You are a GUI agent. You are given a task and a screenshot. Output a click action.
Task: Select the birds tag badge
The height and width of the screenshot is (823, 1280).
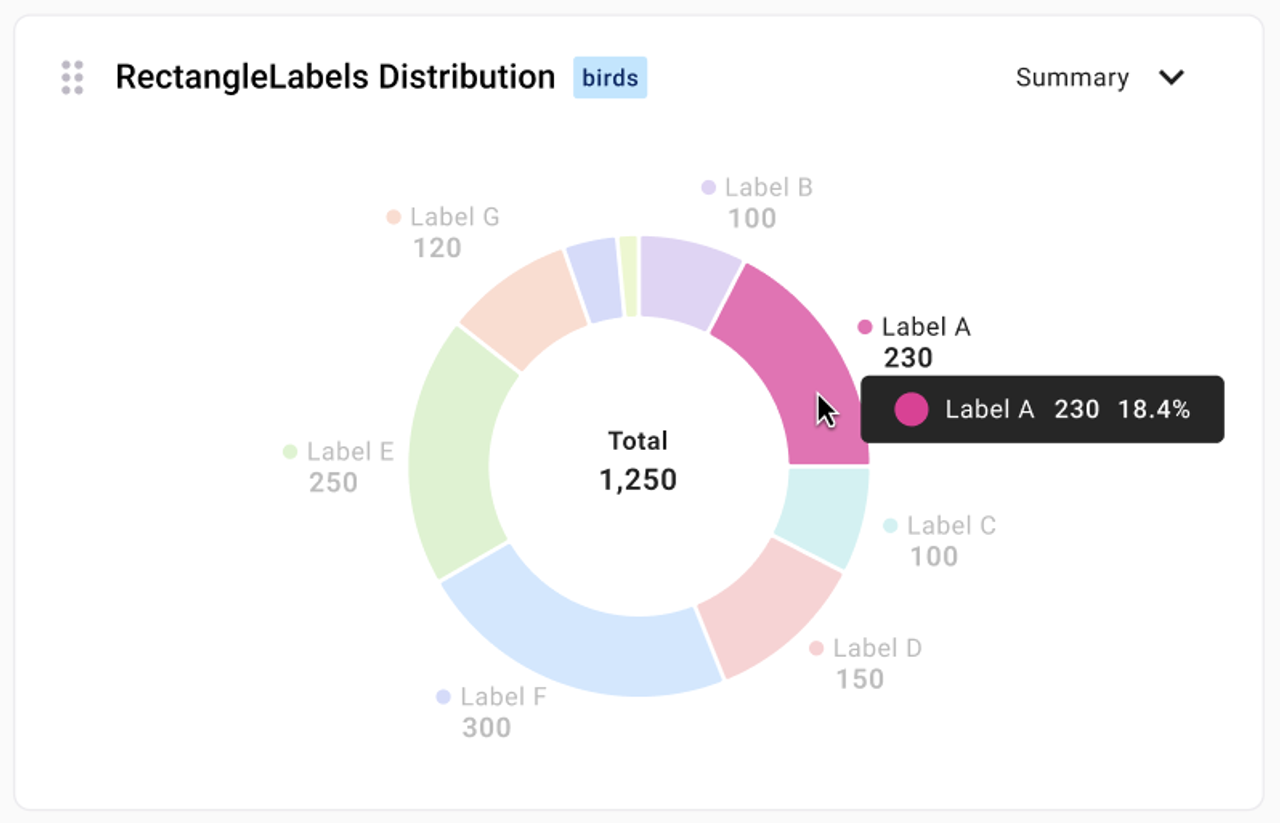pyautogui.click(x=610, y=77)
